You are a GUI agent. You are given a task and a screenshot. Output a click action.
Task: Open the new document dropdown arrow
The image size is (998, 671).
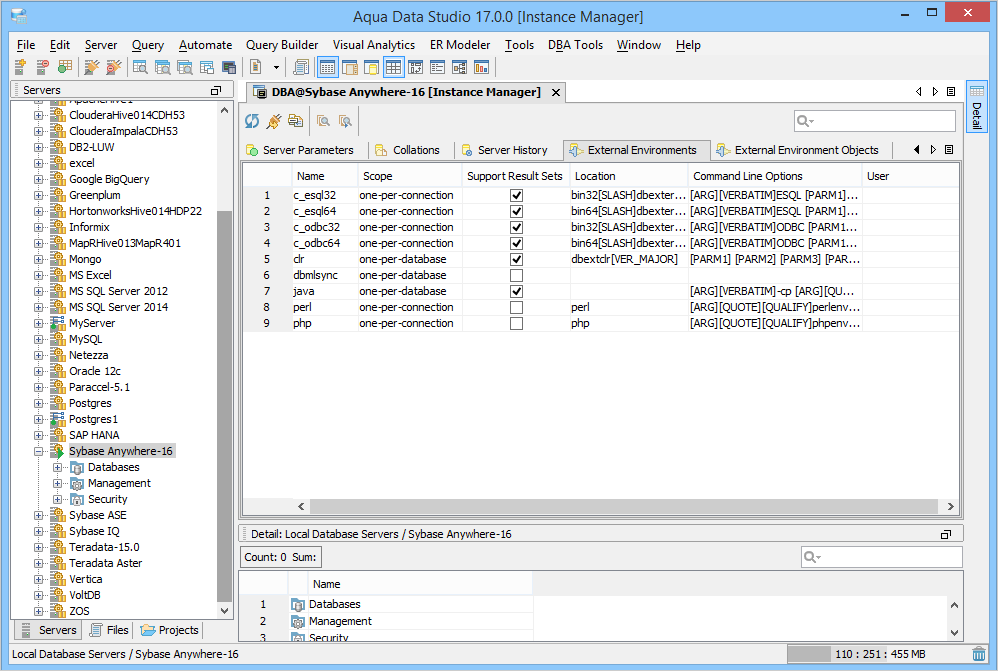click(x=276, y=67)
